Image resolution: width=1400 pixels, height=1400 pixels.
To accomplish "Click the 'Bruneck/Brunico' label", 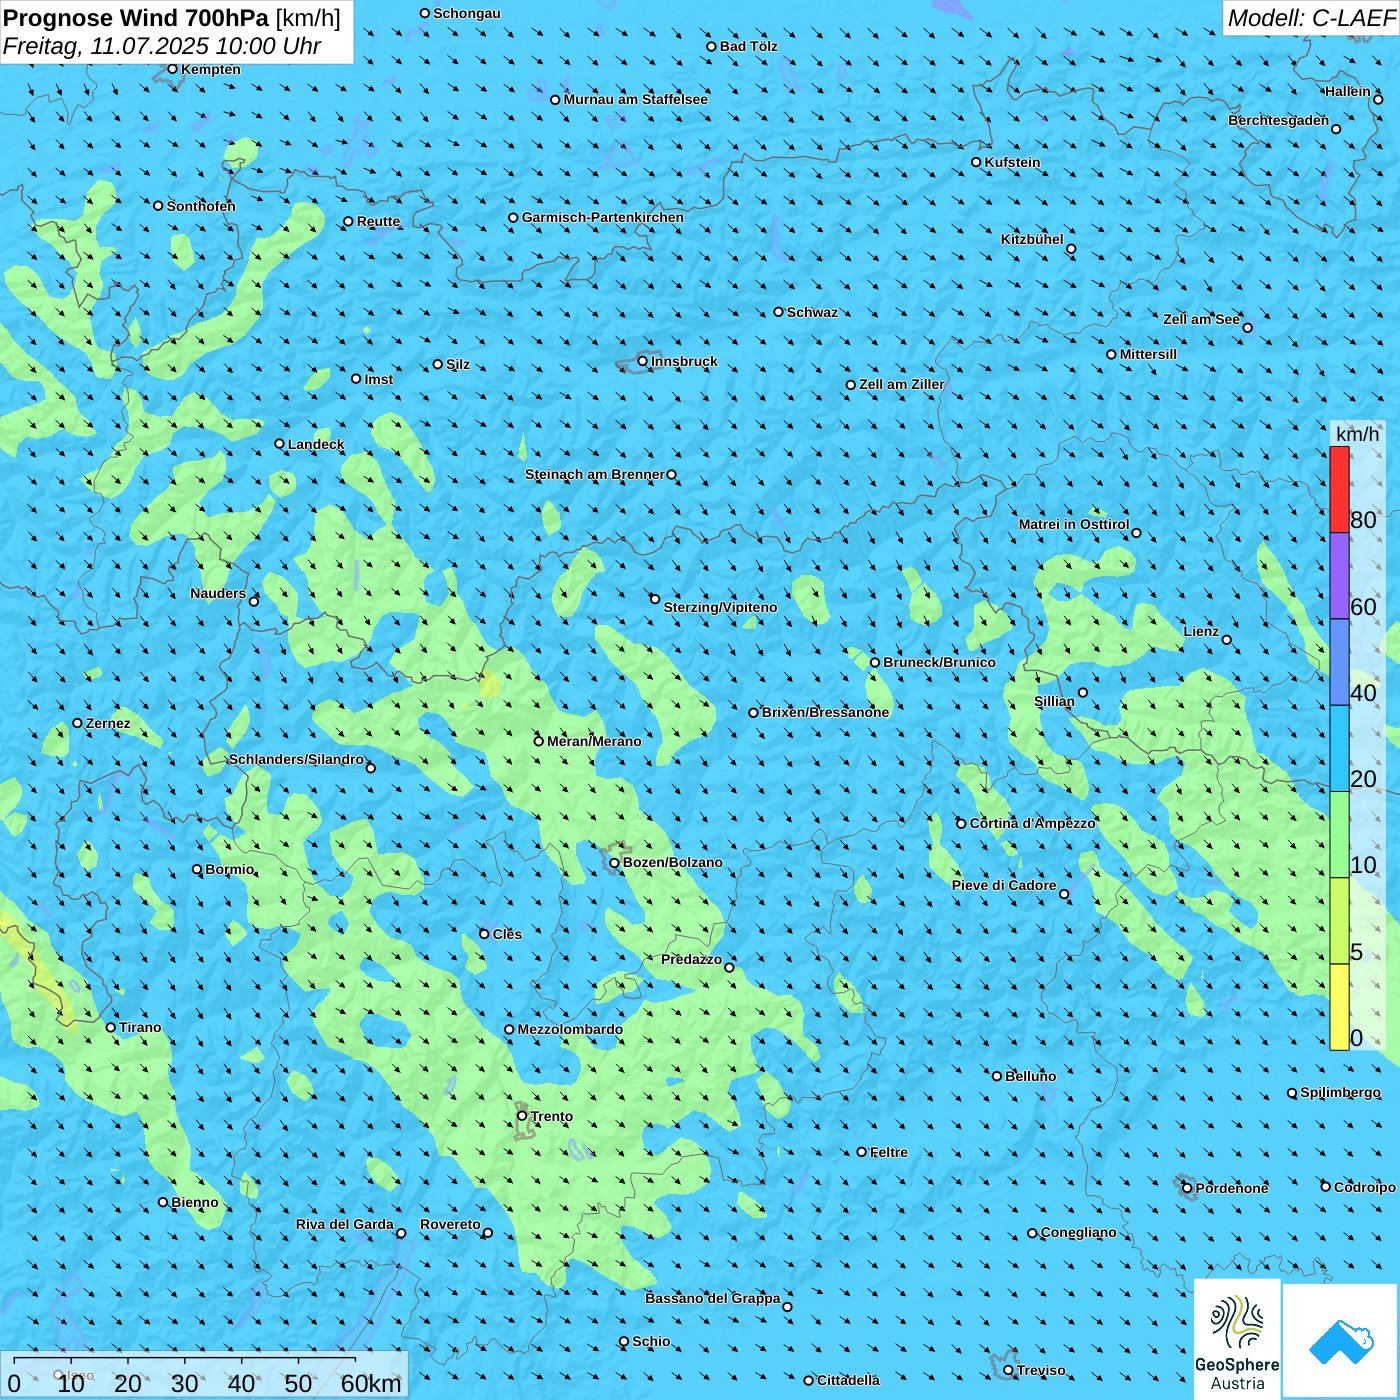I will point(939,662).
